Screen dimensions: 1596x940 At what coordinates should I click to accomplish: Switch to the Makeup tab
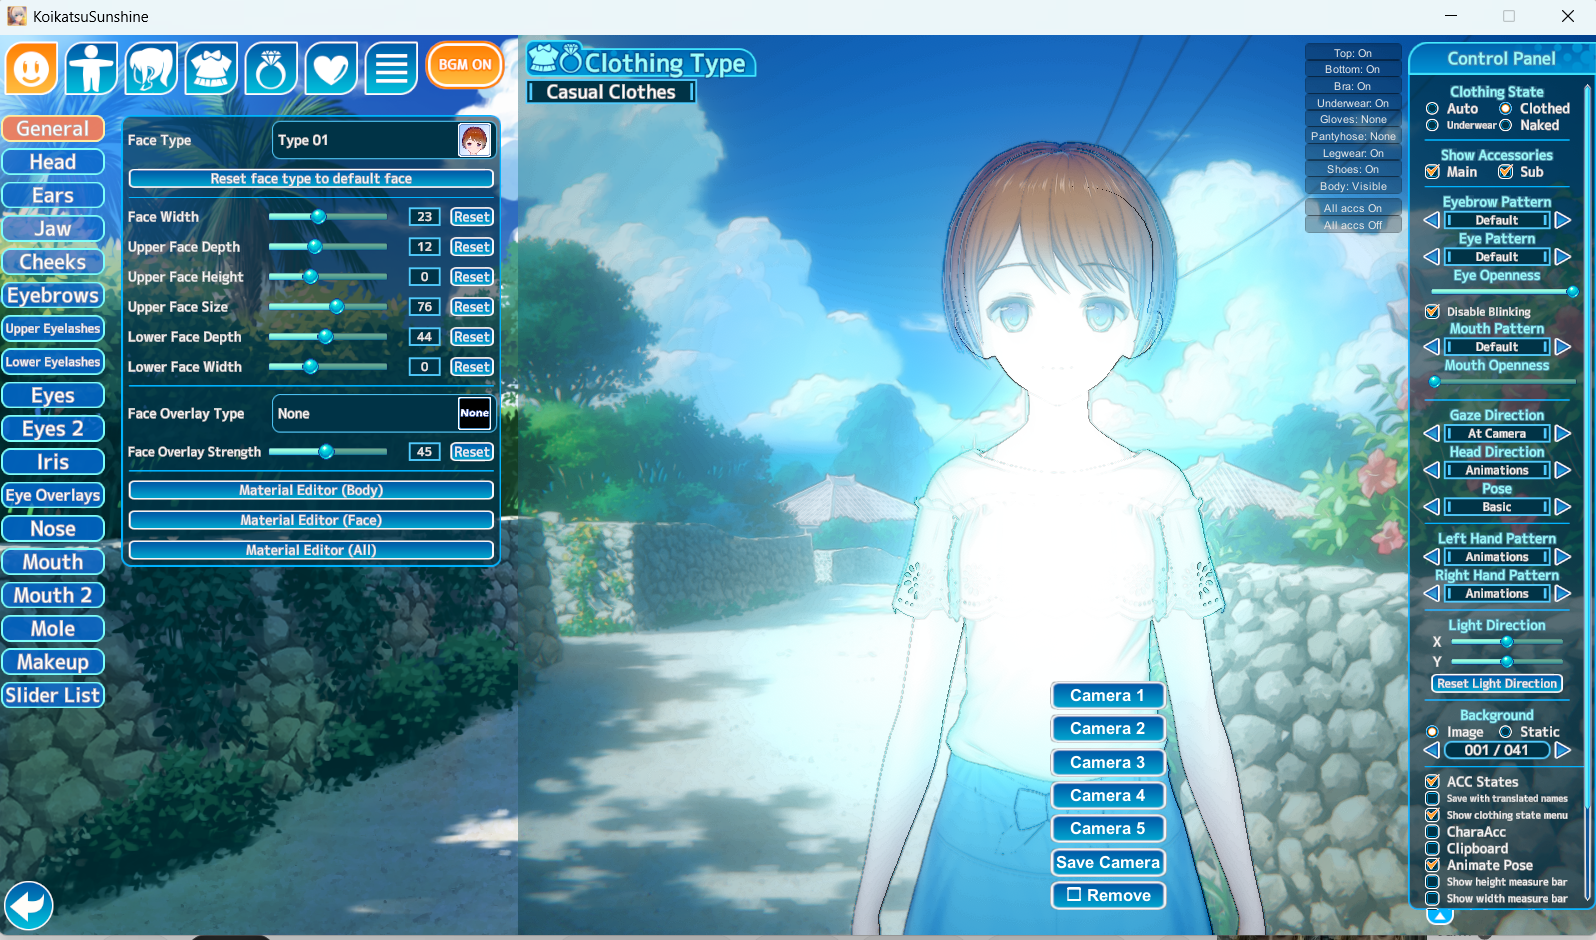(x=53, y=662)
